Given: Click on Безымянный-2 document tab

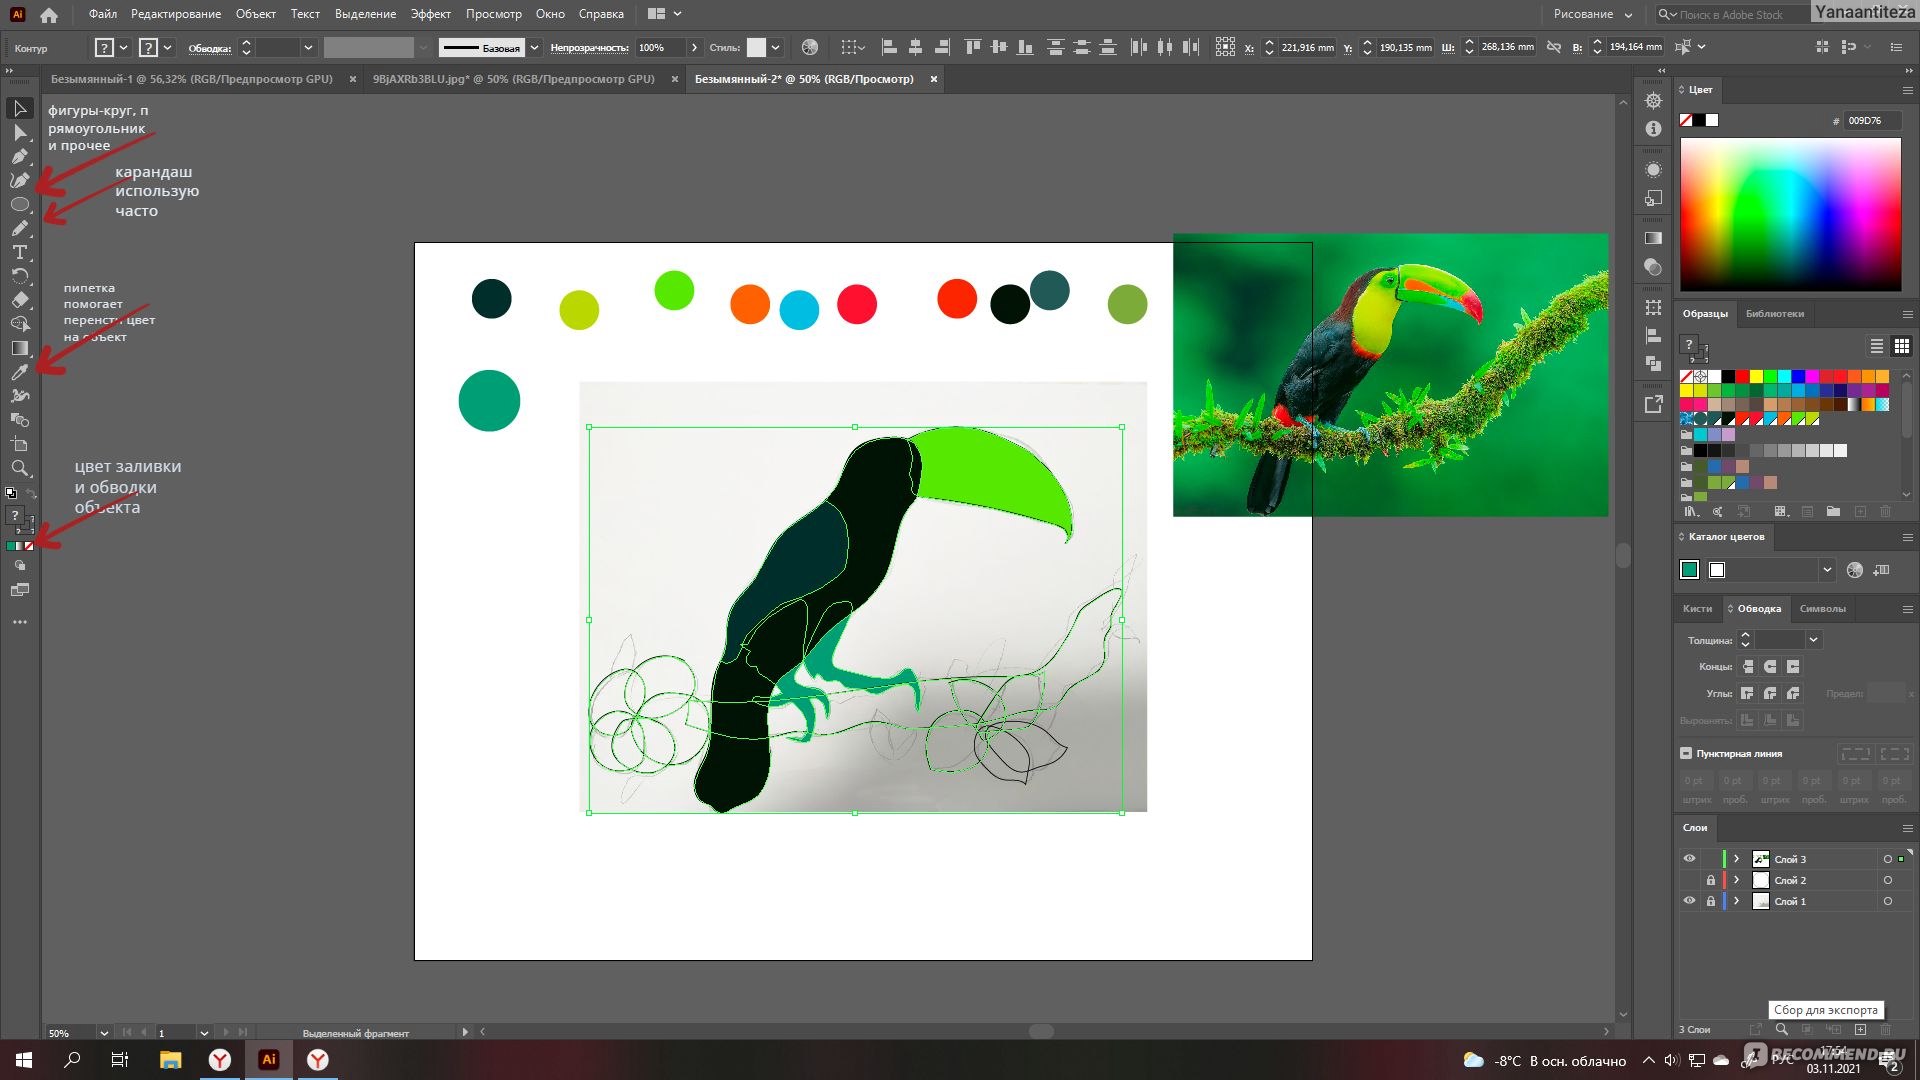Looking at the screenshot, I should coord(803,78).
